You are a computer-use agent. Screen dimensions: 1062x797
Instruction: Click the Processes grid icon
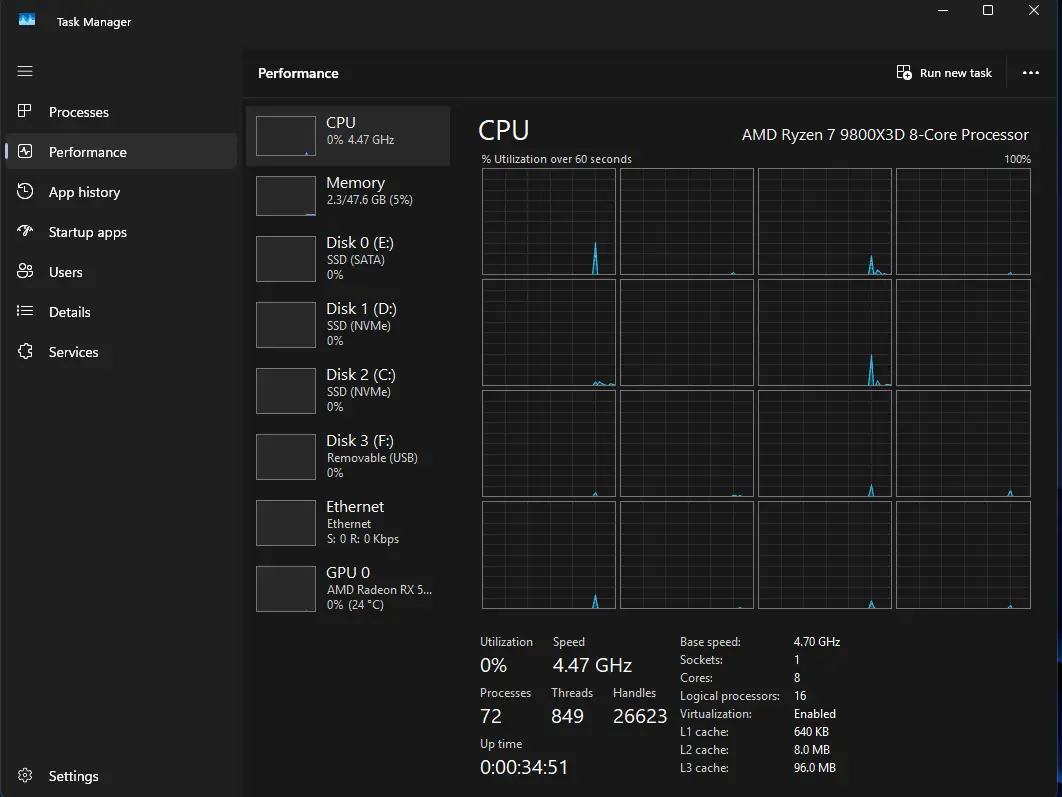(25, 111)
